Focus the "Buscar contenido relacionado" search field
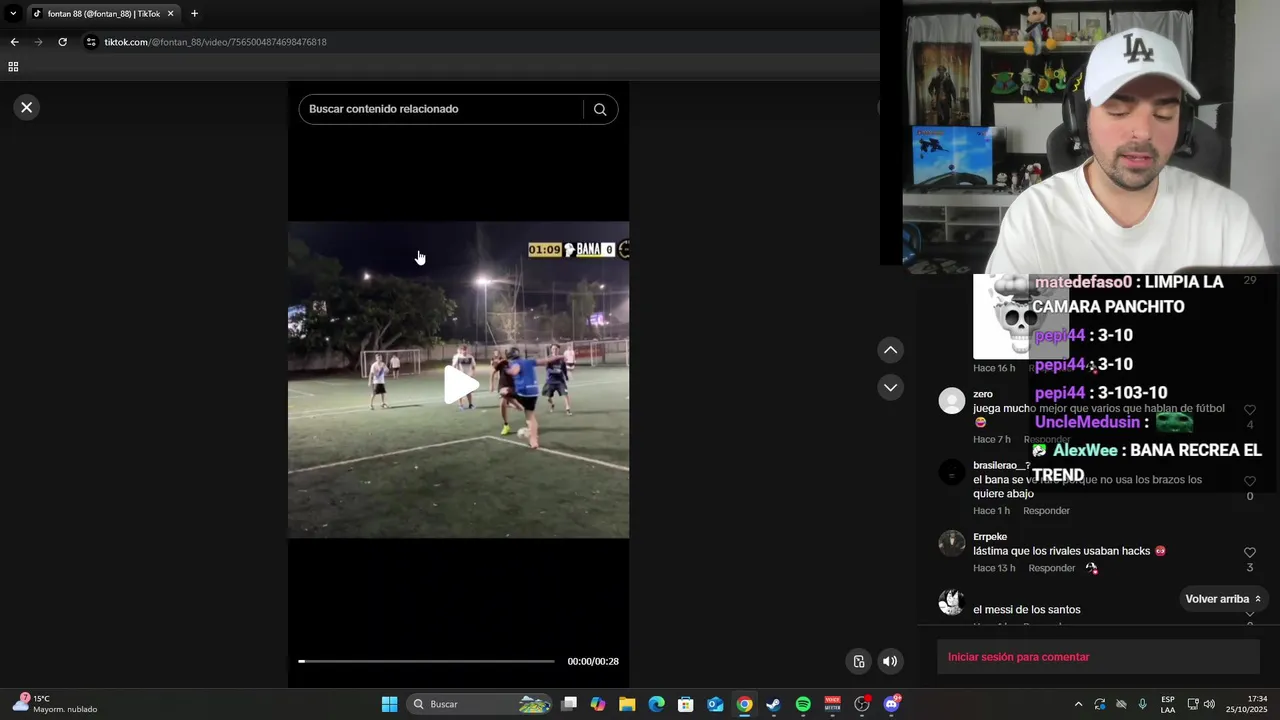This screenshot has height=720, width=1280. coord(440,109)
